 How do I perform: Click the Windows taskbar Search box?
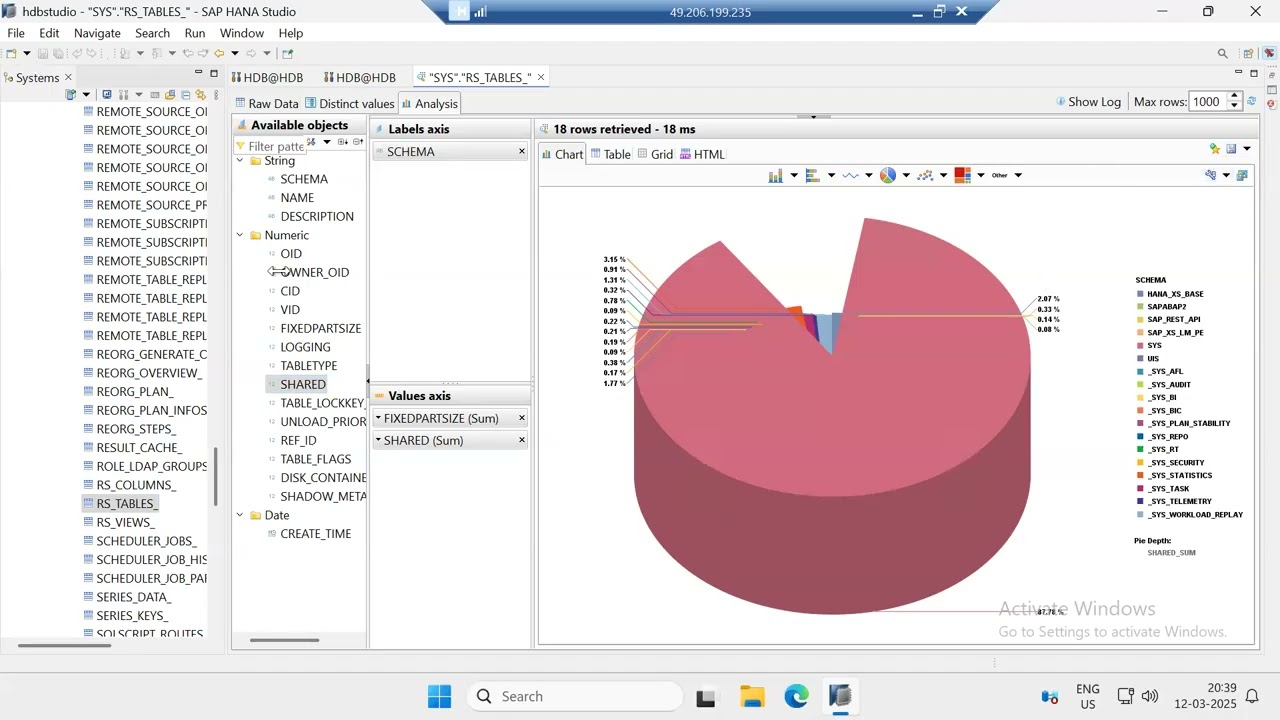point(575,697)
